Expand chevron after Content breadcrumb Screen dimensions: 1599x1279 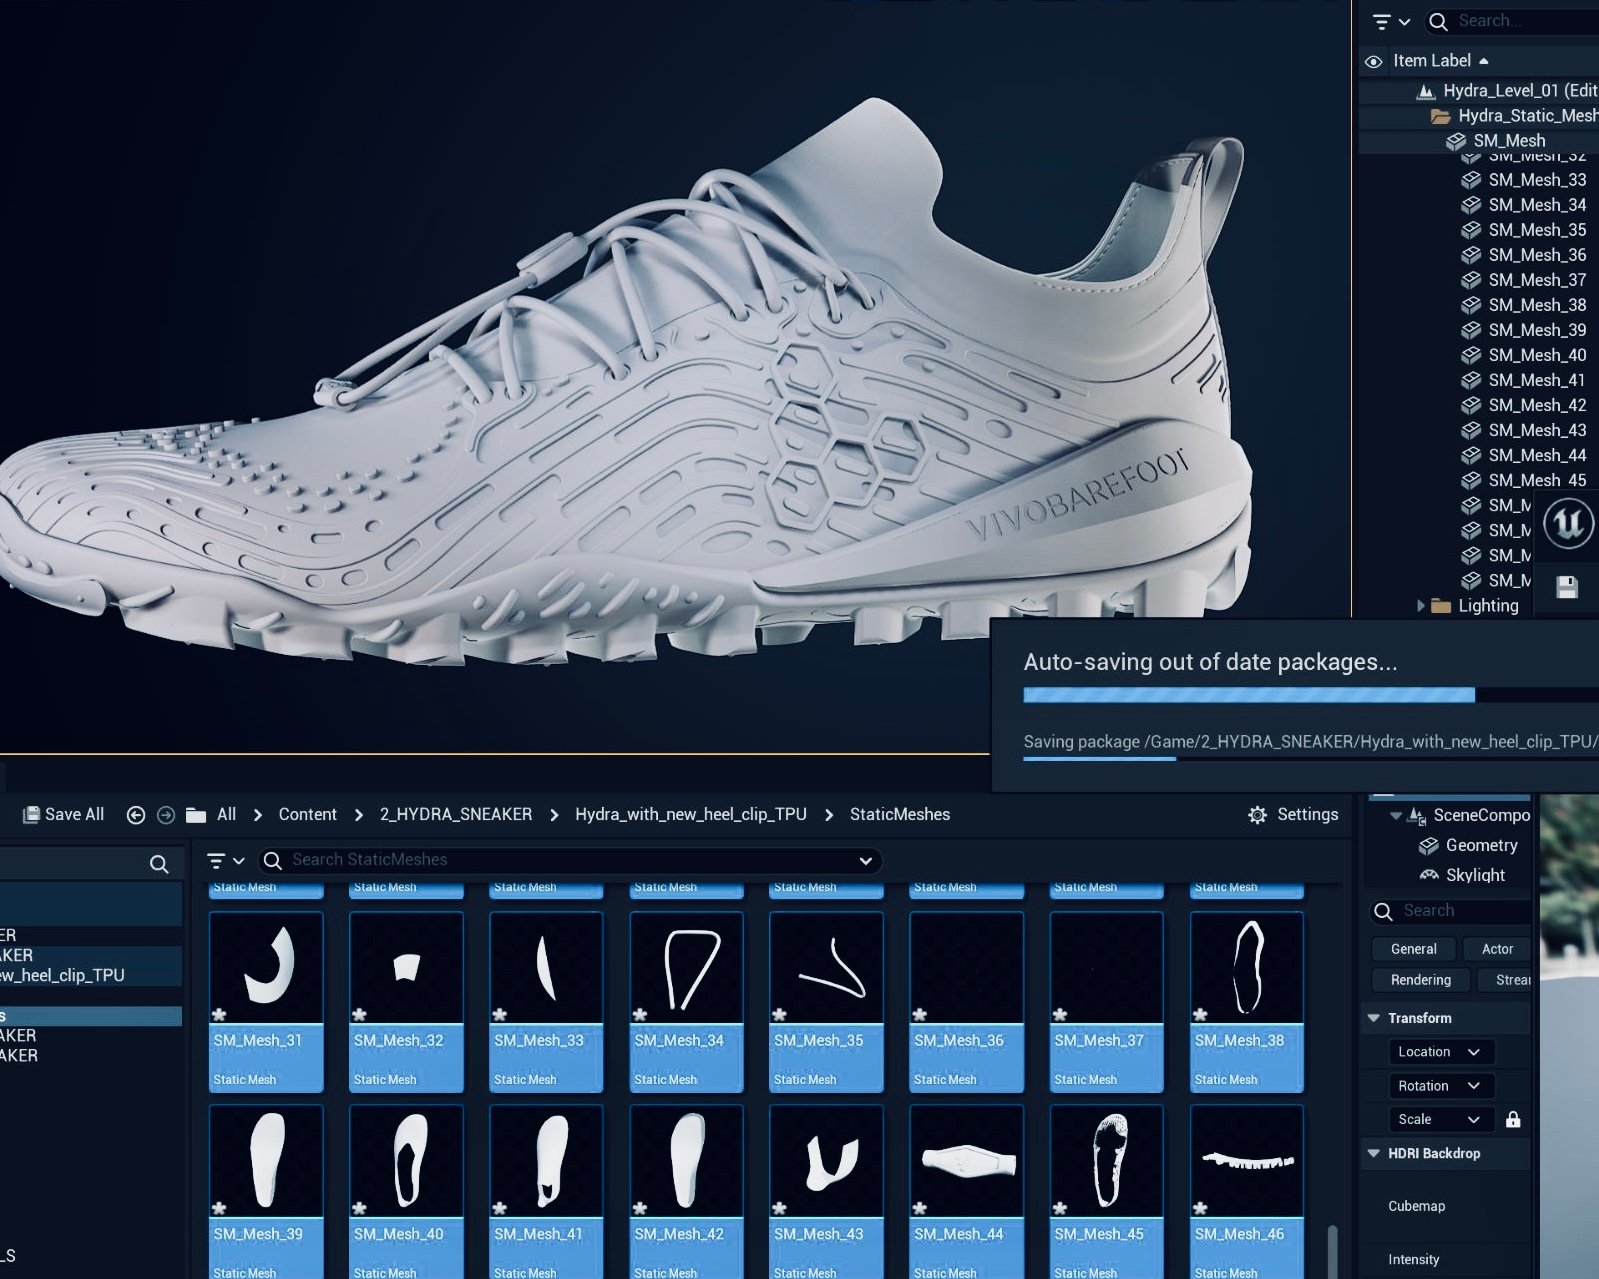click(358, 815)
